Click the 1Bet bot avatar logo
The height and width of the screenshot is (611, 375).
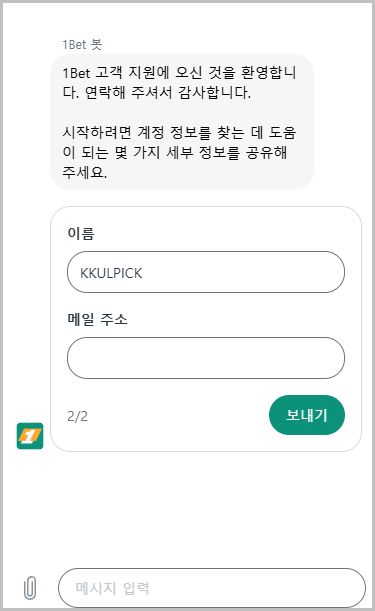pos(30,436)
